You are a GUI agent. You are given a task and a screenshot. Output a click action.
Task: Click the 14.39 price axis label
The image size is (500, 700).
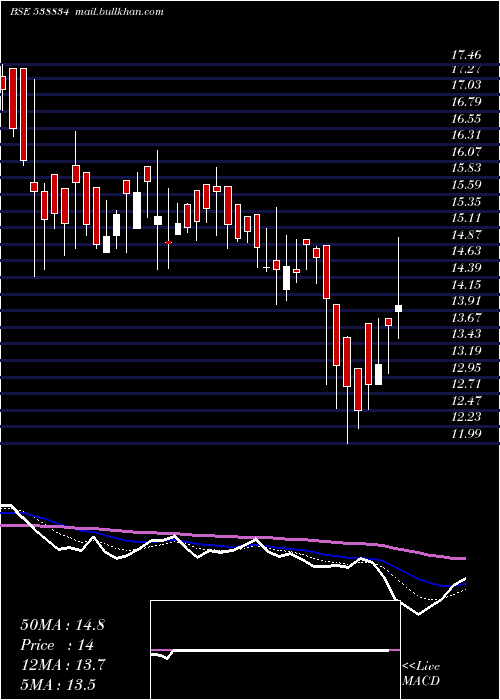(466, 268)
